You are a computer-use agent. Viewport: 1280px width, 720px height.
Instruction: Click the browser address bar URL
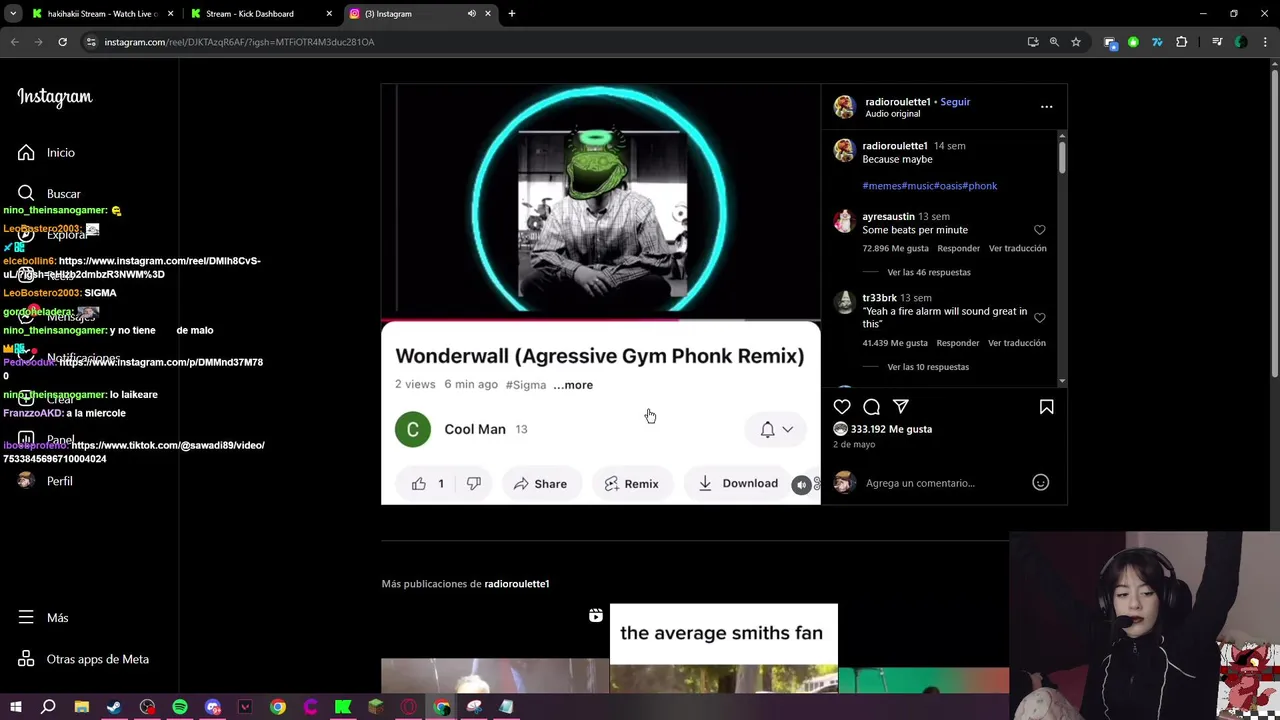coord(239,42)
